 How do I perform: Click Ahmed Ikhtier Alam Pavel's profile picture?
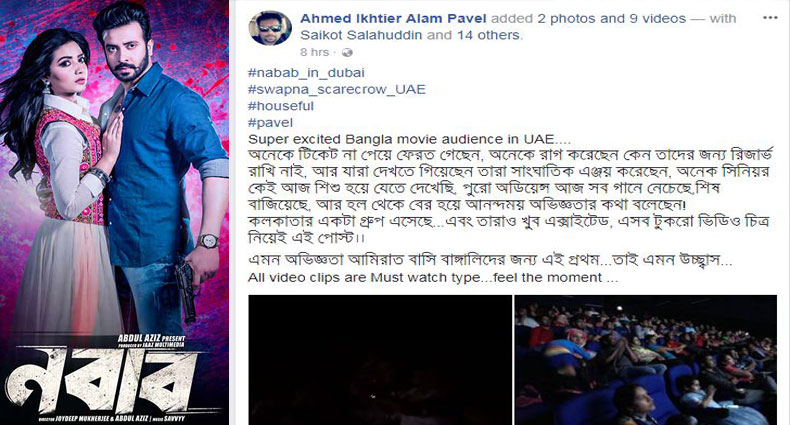(x=270, y=28)
